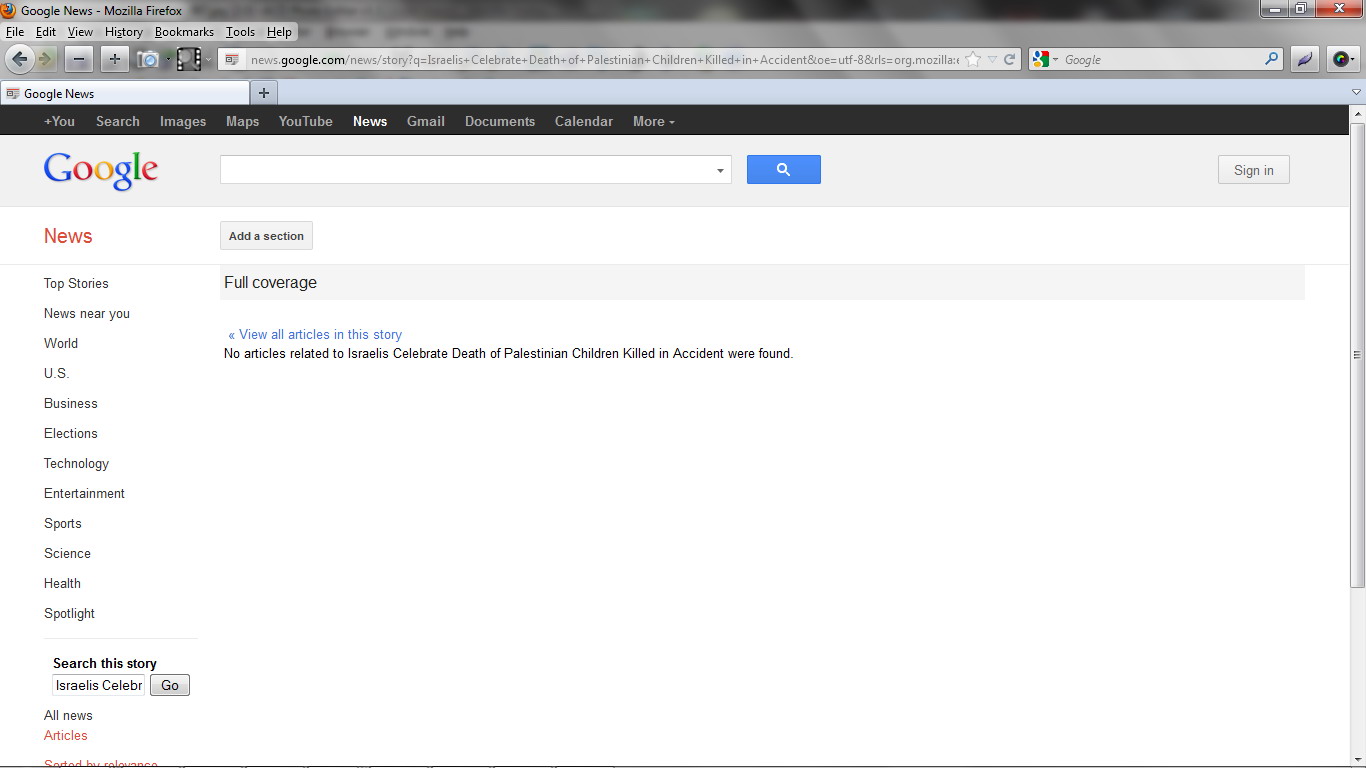The image size is (1366, 768).
Task: Click the Firefox logo in the title bar
Action: [9, 10]
